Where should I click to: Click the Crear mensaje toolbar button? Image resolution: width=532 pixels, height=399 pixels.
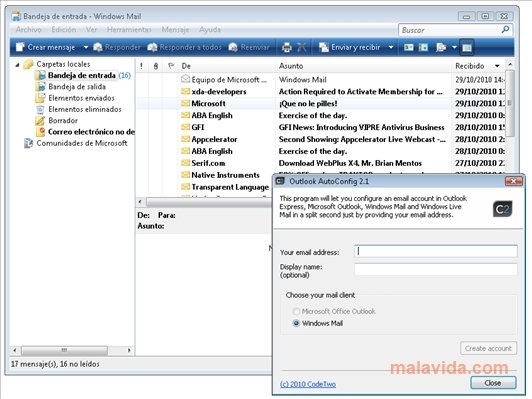coord(45,47)
